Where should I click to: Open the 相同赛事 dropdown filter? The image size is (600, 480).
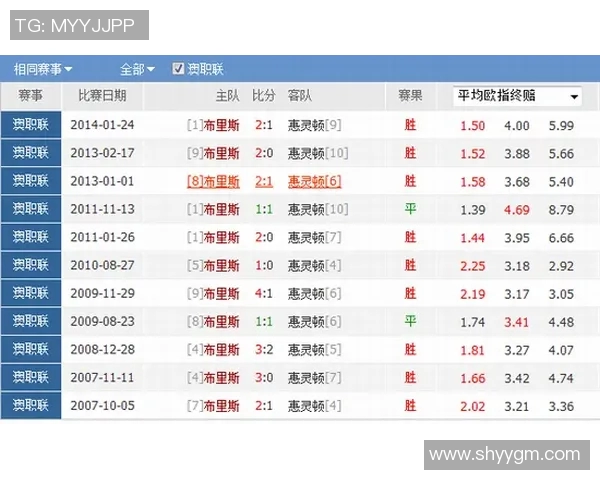(x=42, y=69)
